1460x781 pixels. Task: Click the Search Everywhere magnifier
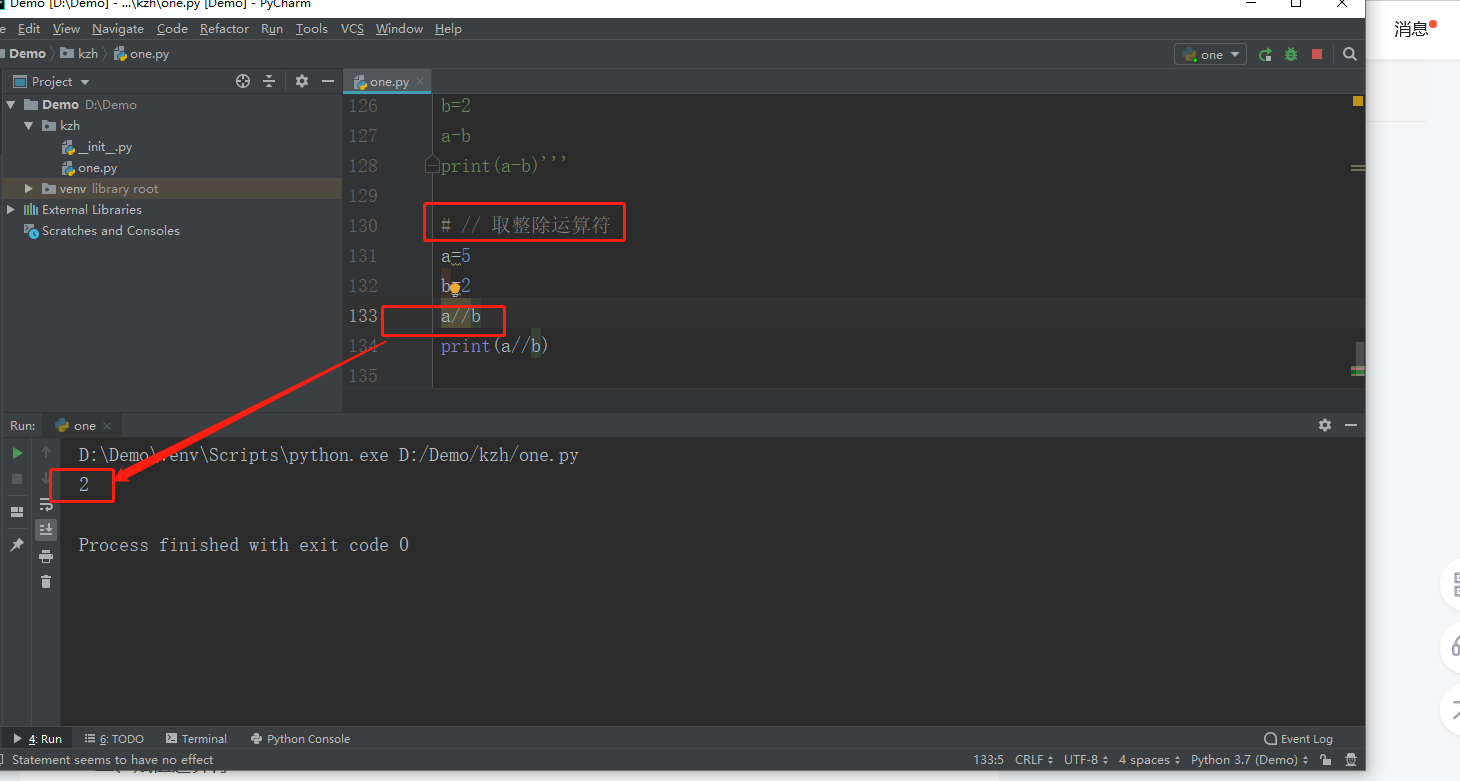1349,54
